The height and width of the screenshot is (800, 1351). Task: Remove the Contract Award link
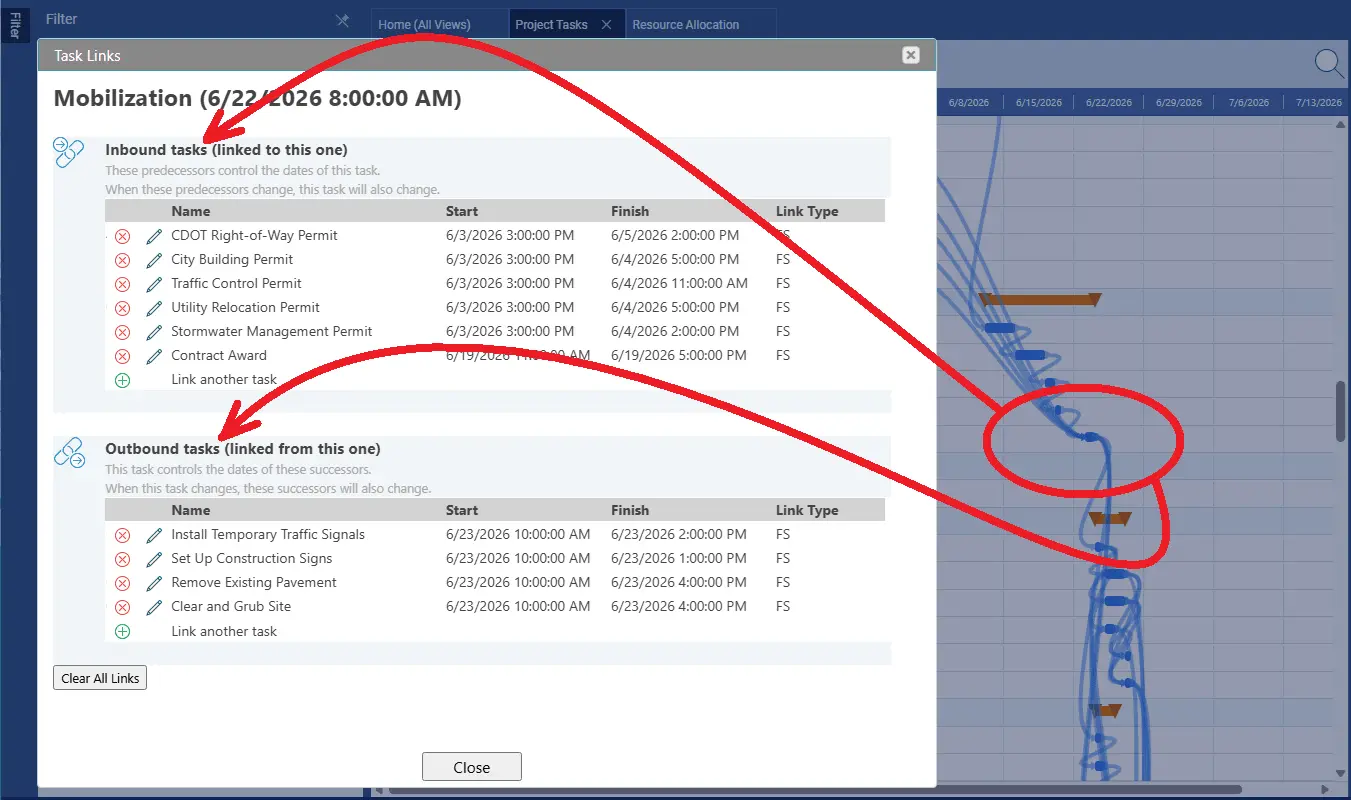click(122, 357)
